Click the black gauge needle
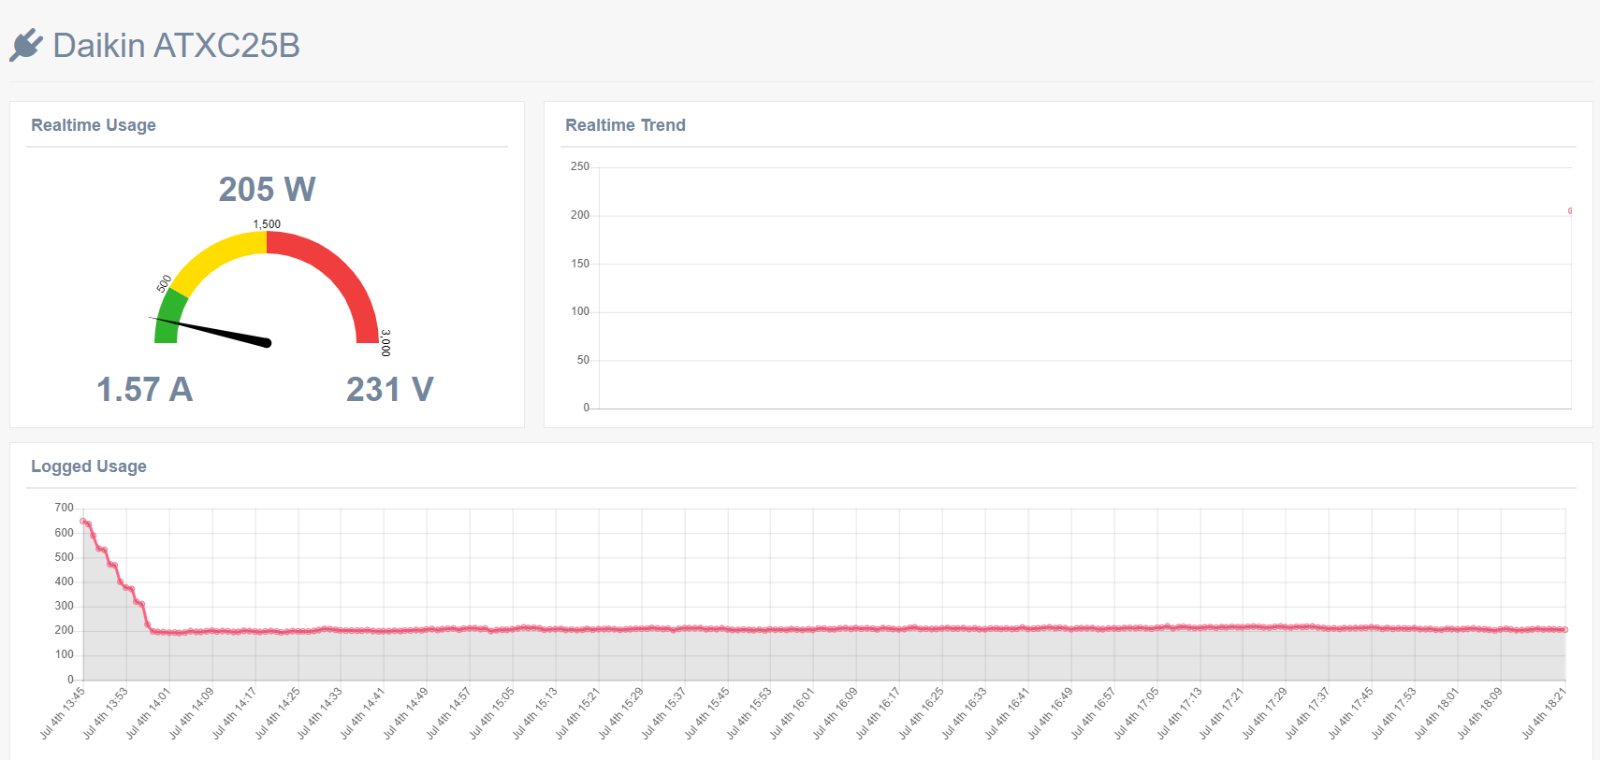The width and height of the screenshot is (1600, 760). coord(211,331)
